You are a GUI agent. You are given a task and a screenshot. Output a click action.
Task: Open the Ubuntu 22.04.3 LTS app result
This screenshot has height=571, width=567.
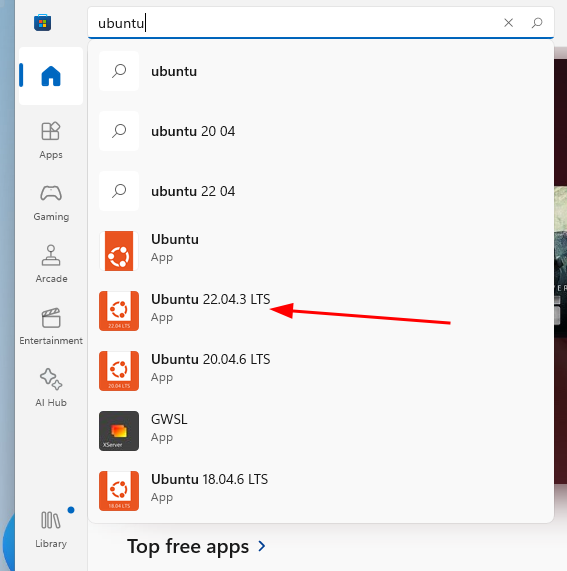click(x=321, y=311)
